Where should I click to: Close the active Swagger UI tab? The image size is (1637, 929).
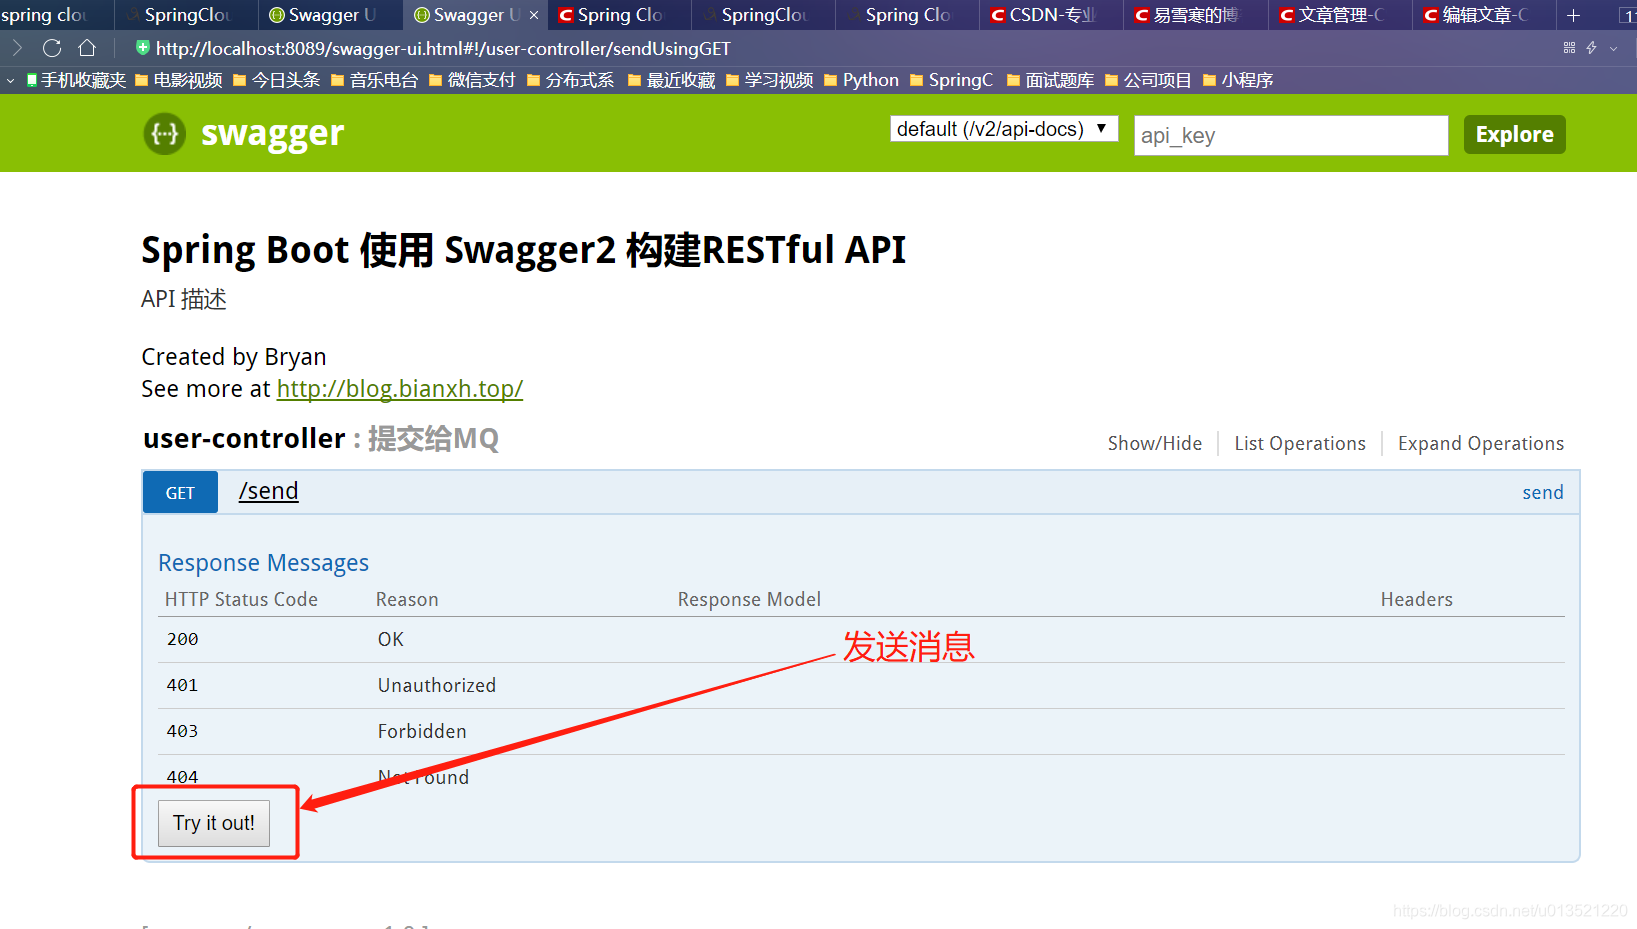click(534, 15)
